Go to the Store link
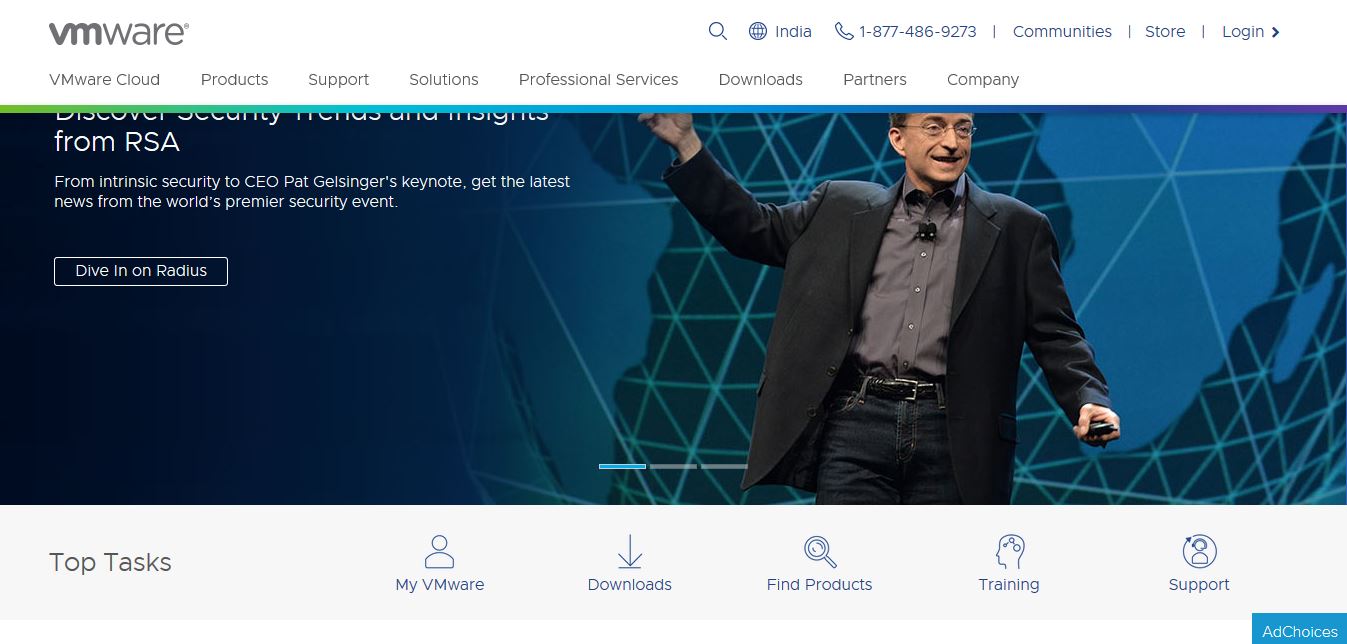This screenshot has height=644, width=1347. coord(1165,31)
